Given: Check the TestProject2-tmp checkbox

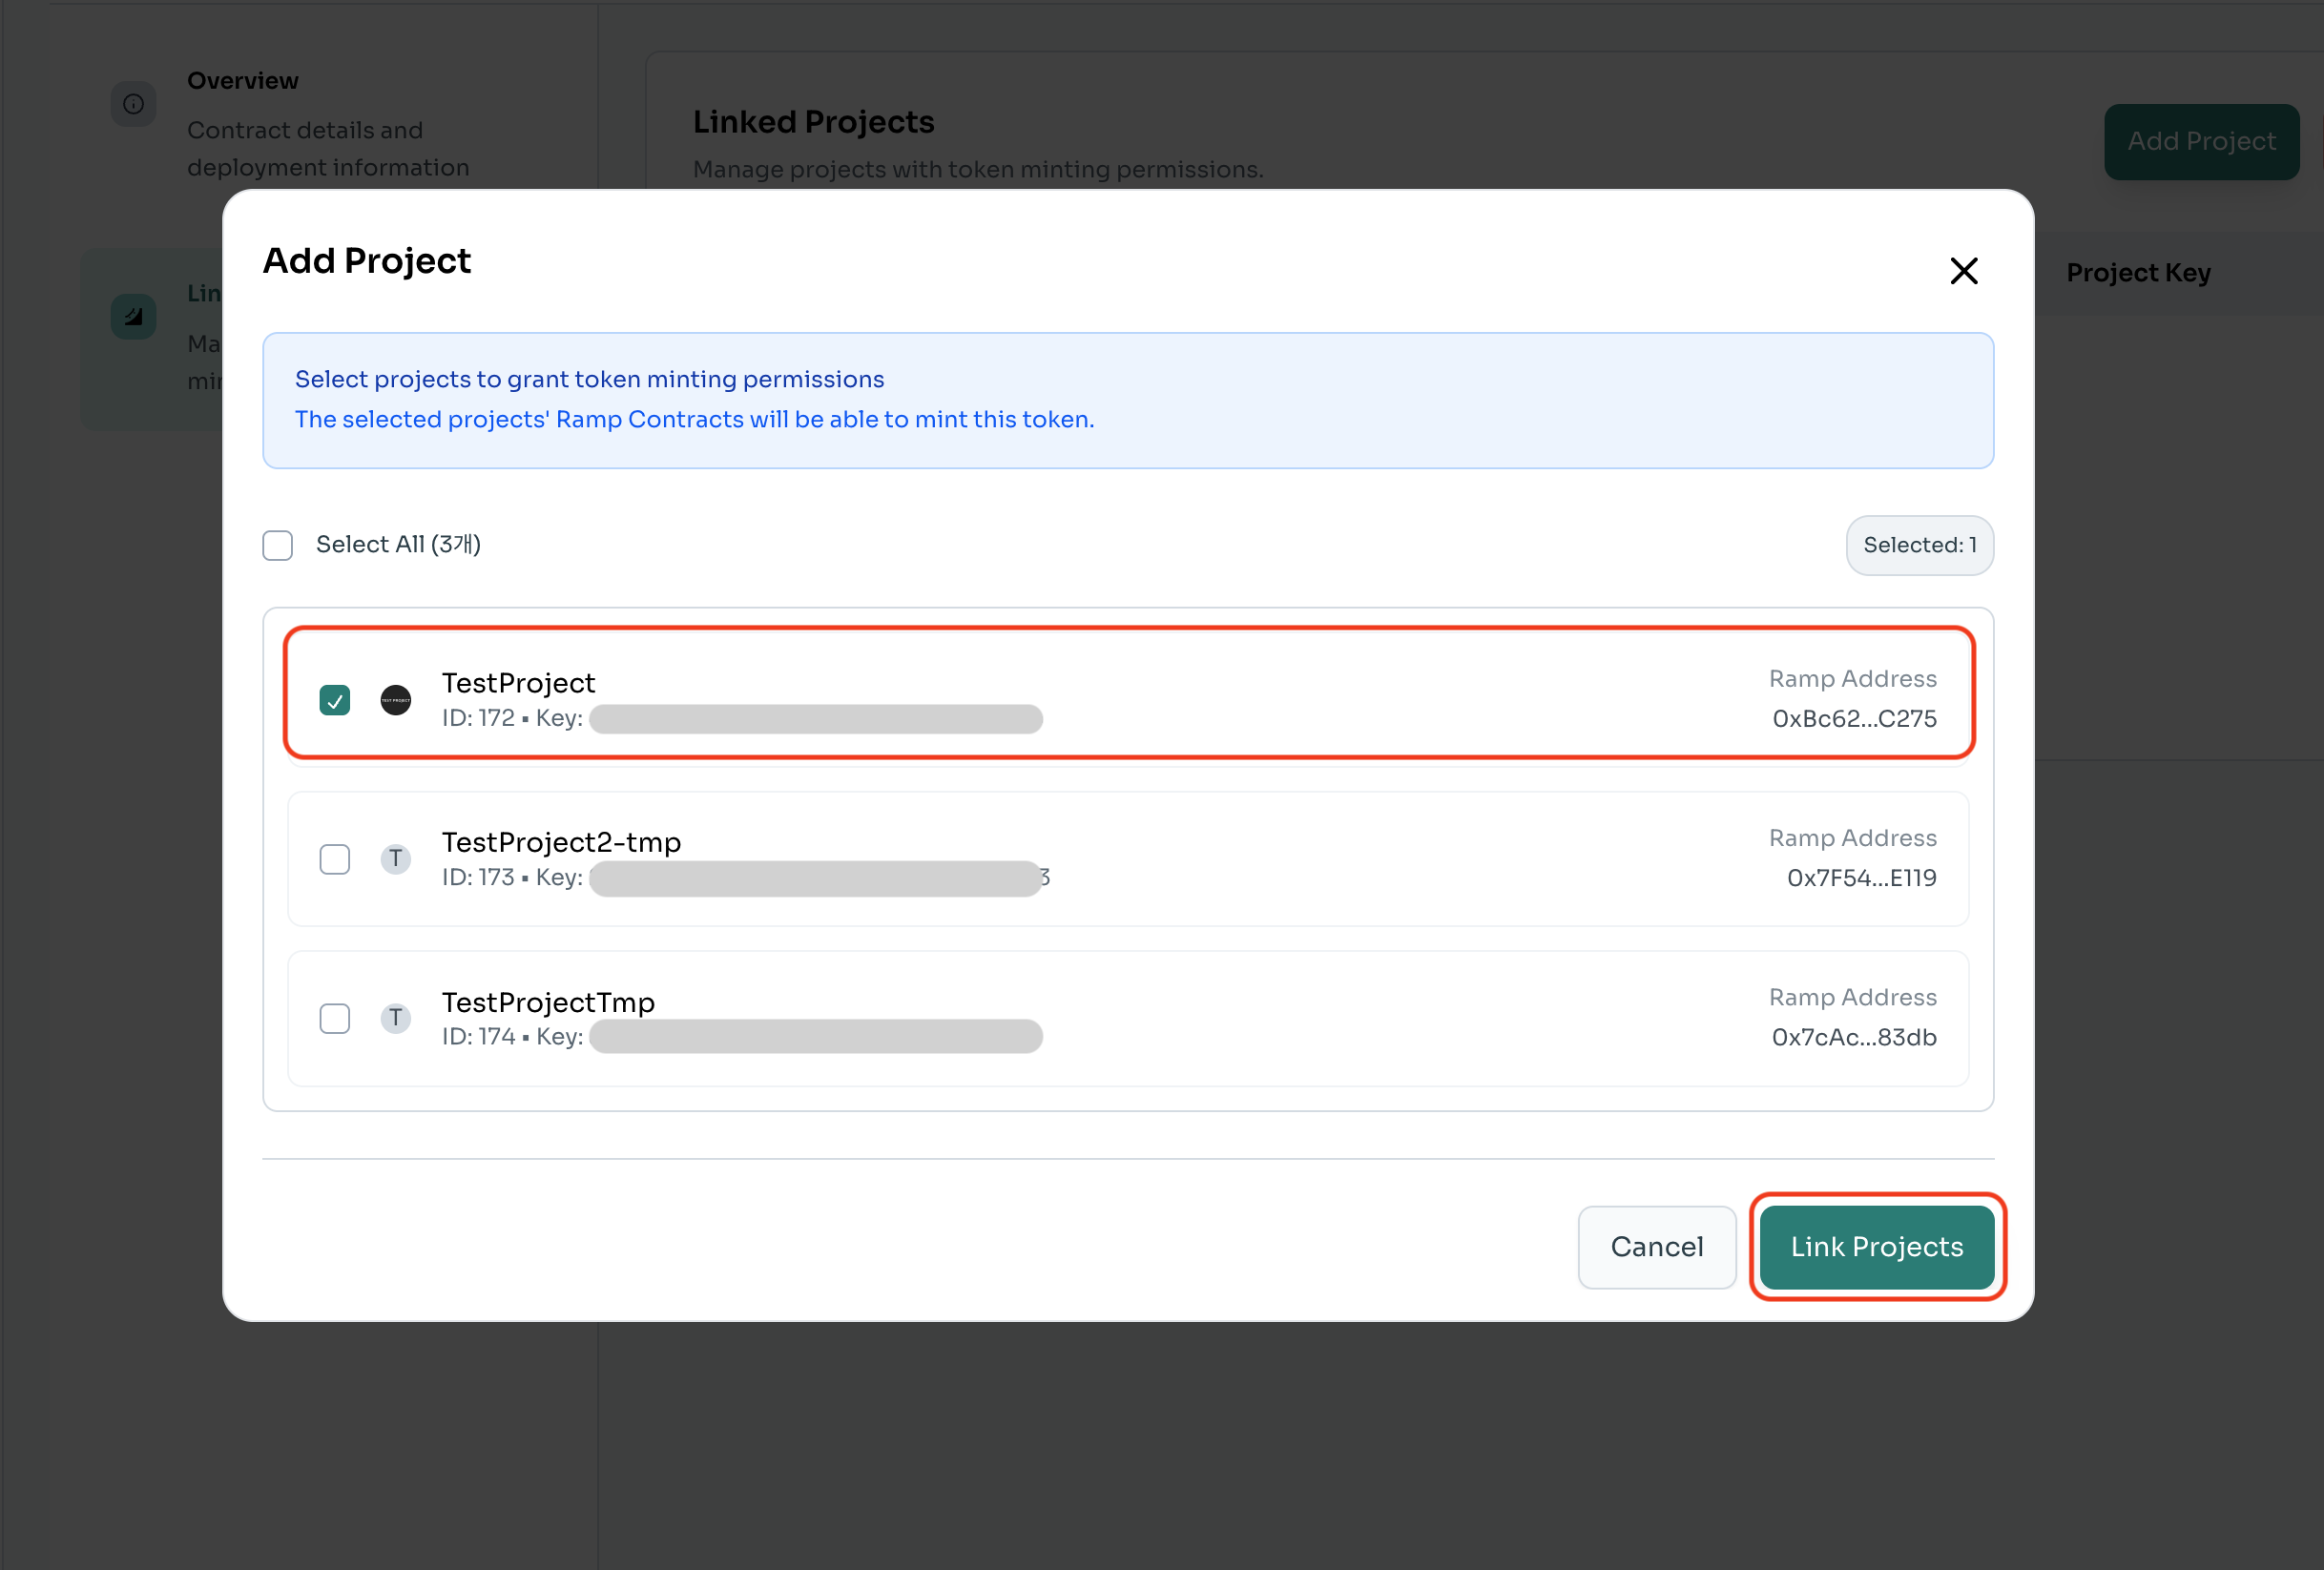Looking at the screenshot, I should 335,859.
